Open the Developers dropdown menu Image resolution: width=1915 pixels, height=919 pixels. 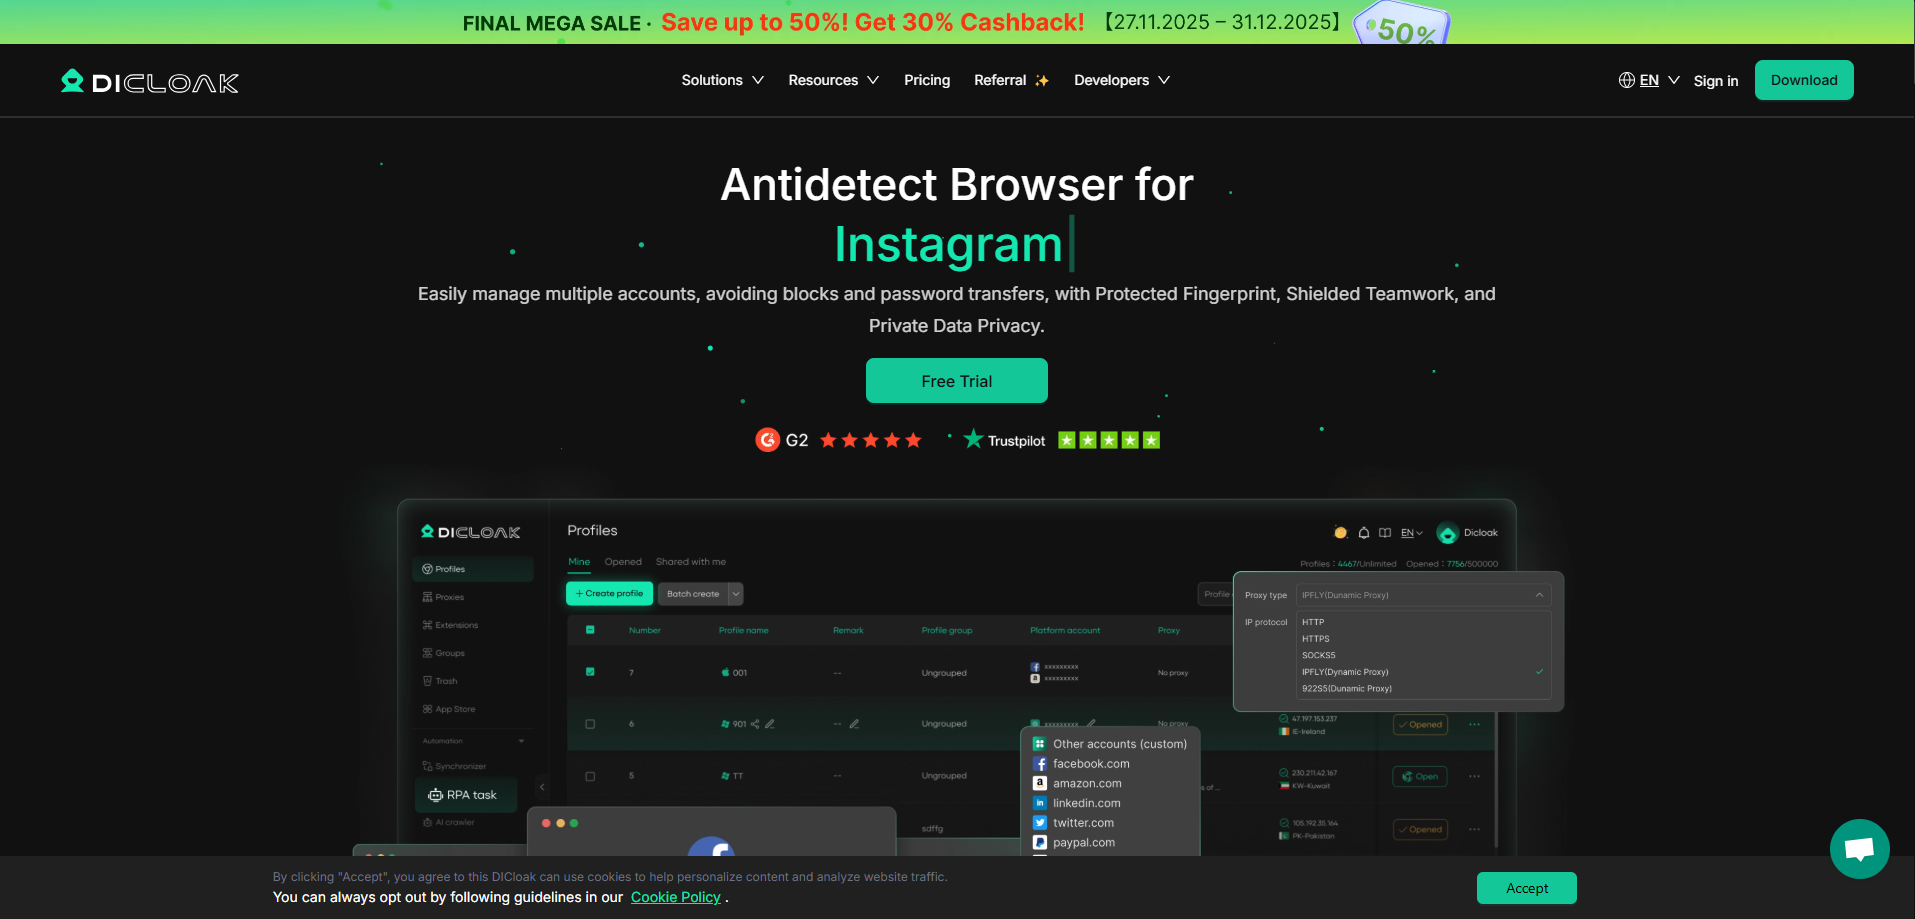point(1121,80)
